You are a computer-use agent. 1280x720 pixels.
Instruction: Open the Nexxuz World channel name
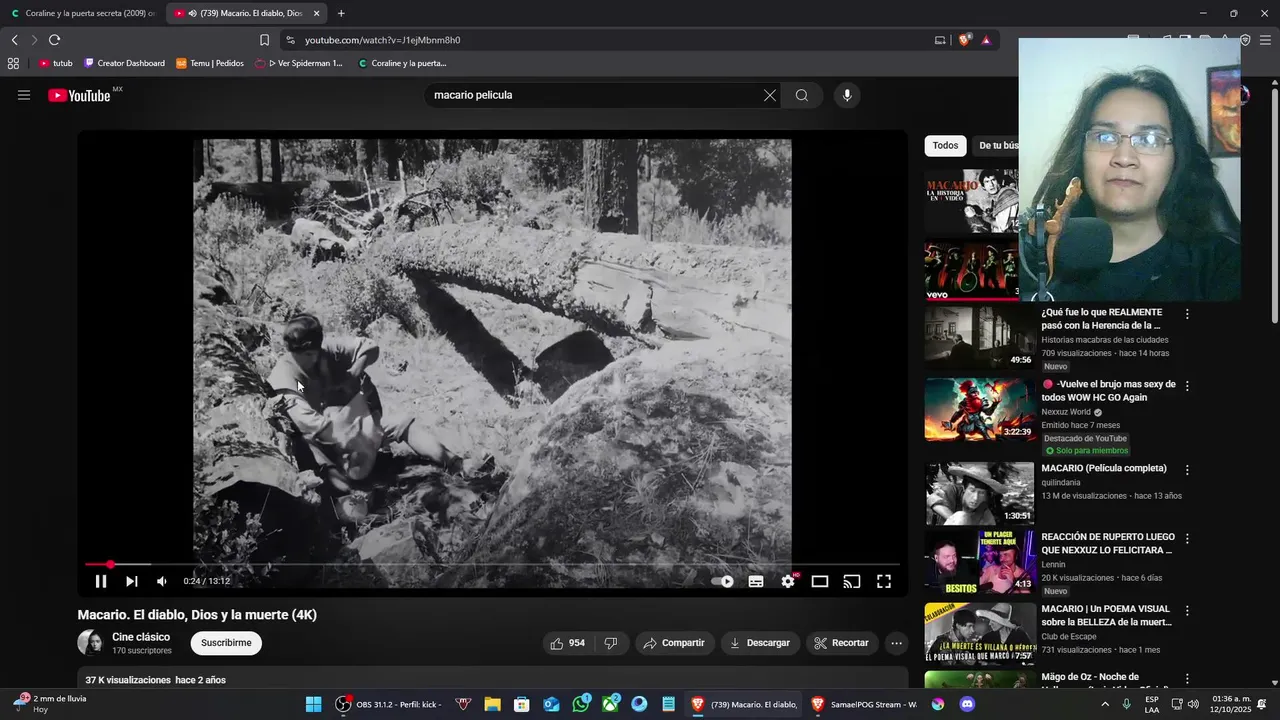pyautogui.click(x=1066, y=412)
